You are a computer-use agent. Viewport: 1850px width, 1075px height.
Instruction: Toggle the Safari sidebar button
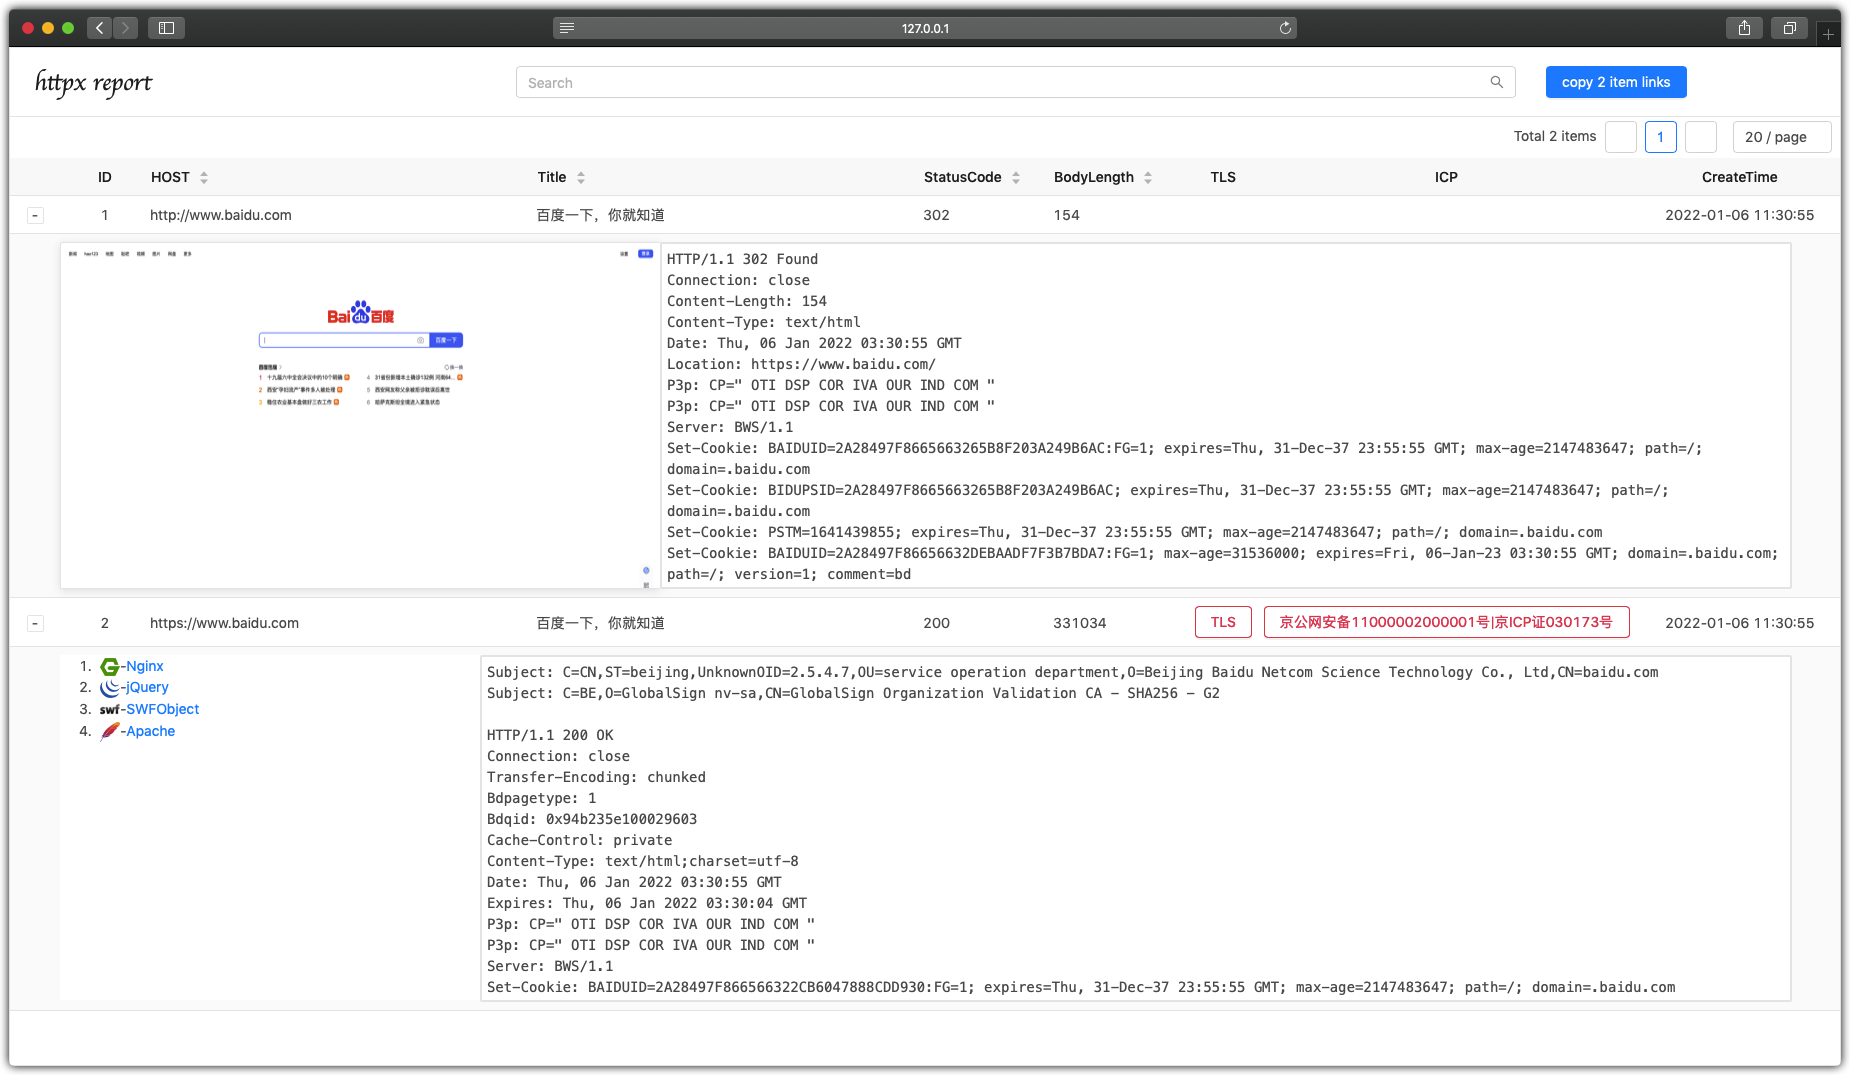click(x=167, y=28)
